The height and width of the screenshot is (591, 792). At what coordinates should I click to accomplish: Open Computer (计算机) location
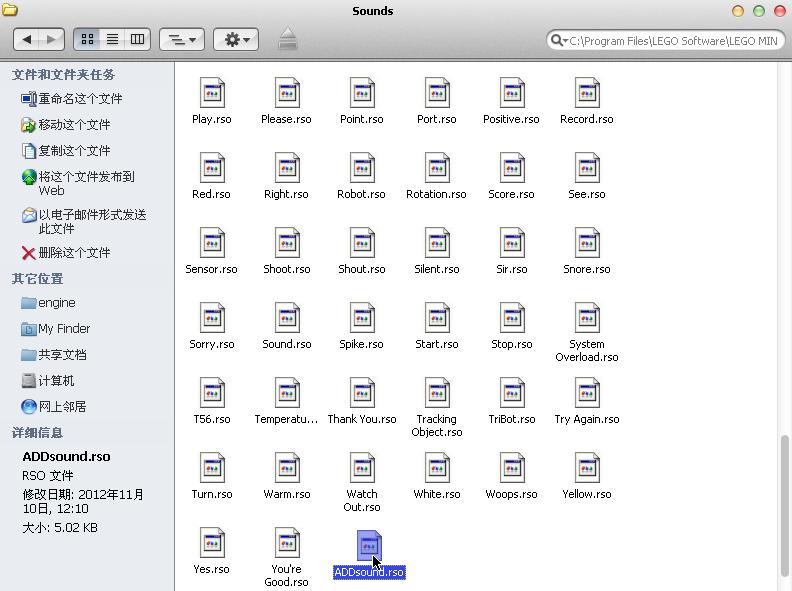coord(48,381)
